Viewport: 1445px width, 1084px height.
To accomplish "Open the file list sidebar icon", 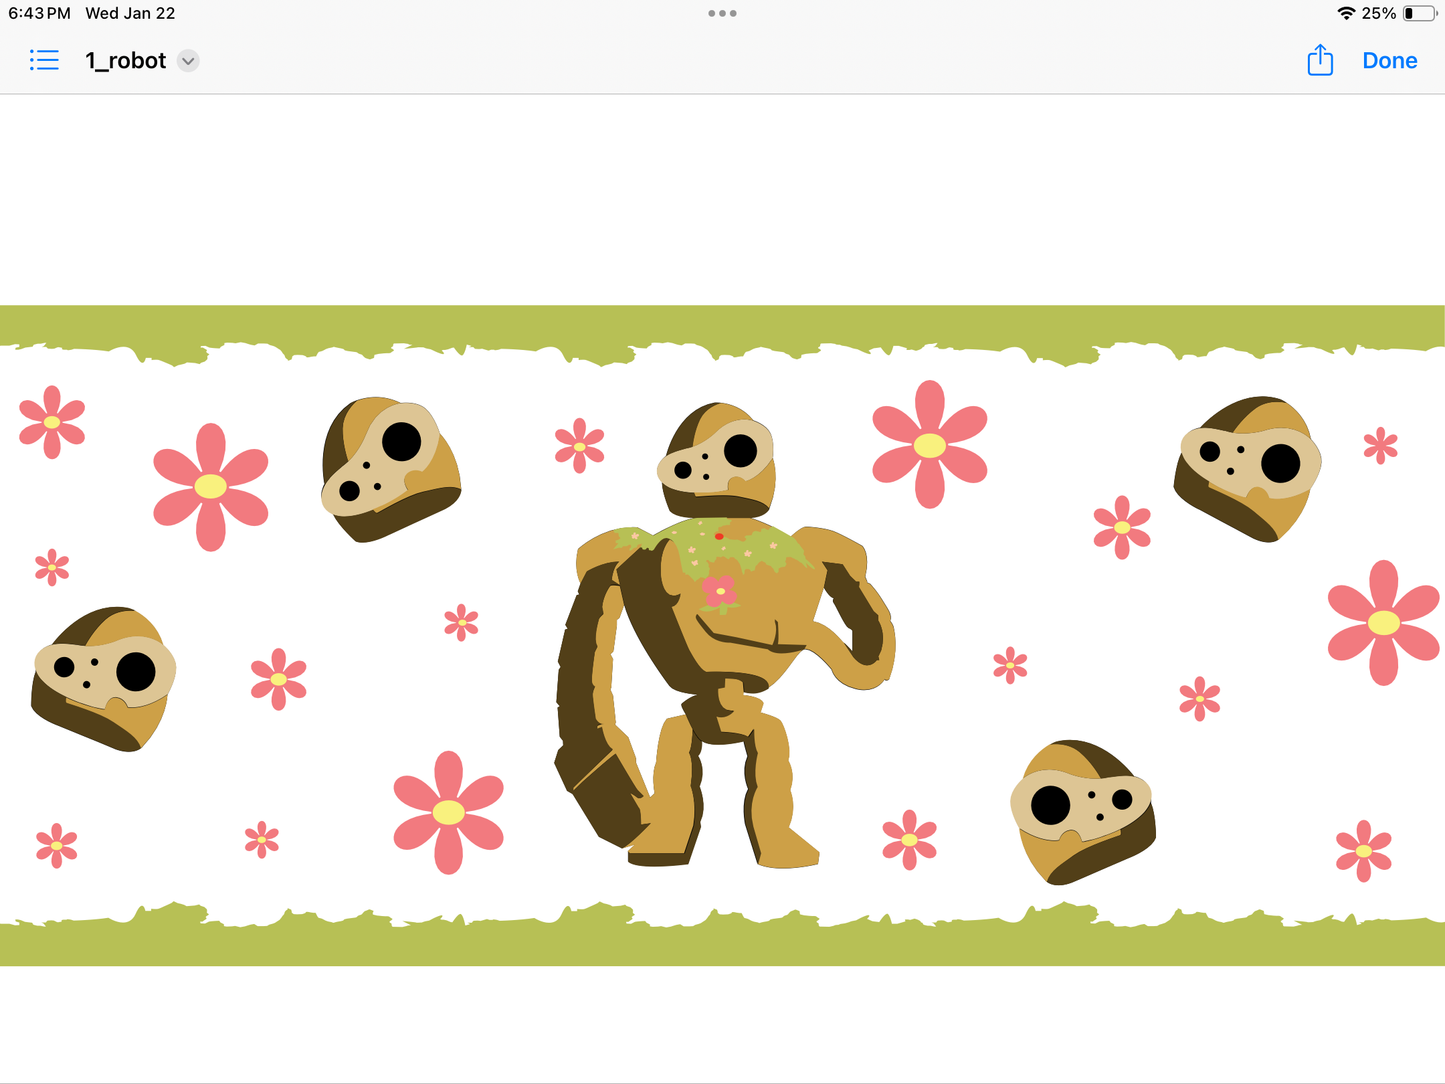I will (44, 61).
